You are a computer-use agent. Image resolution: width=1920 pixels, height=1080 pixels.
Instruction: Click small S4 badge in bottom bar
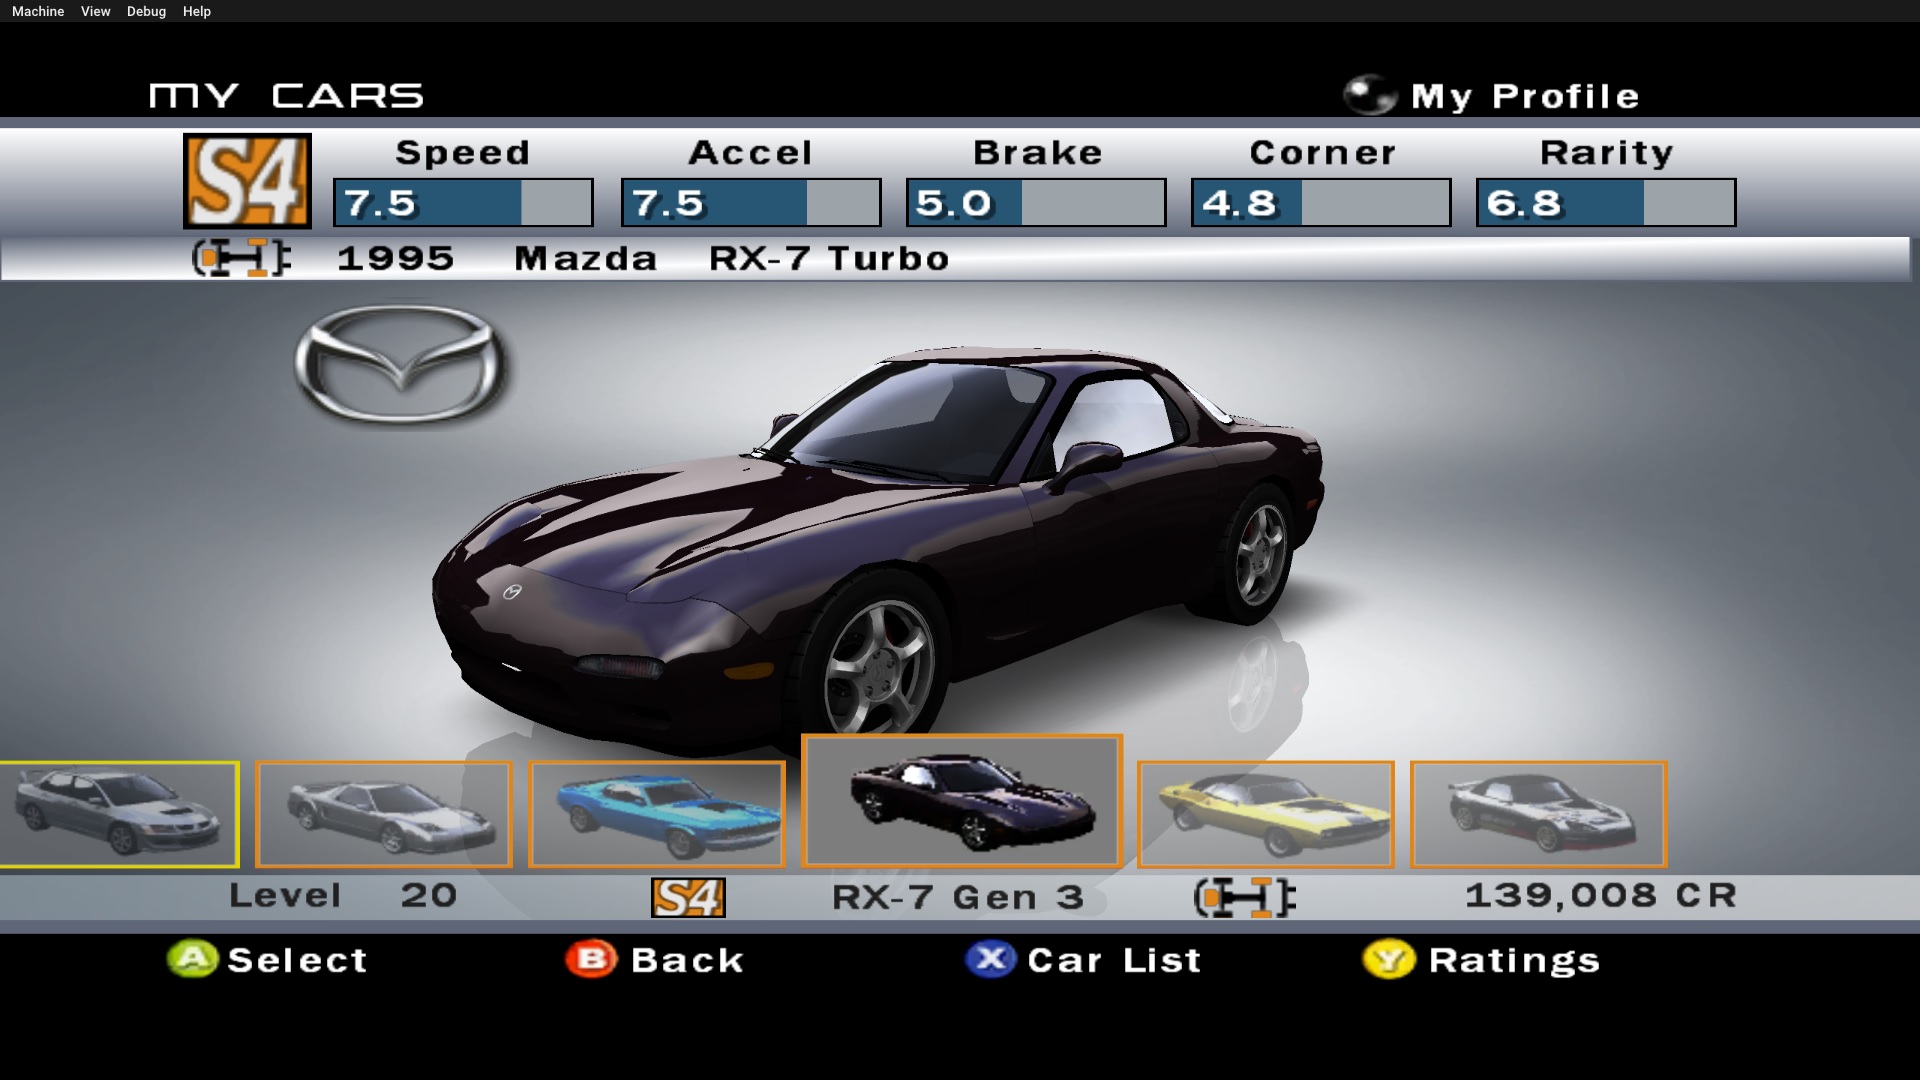(x=688, y=897)
